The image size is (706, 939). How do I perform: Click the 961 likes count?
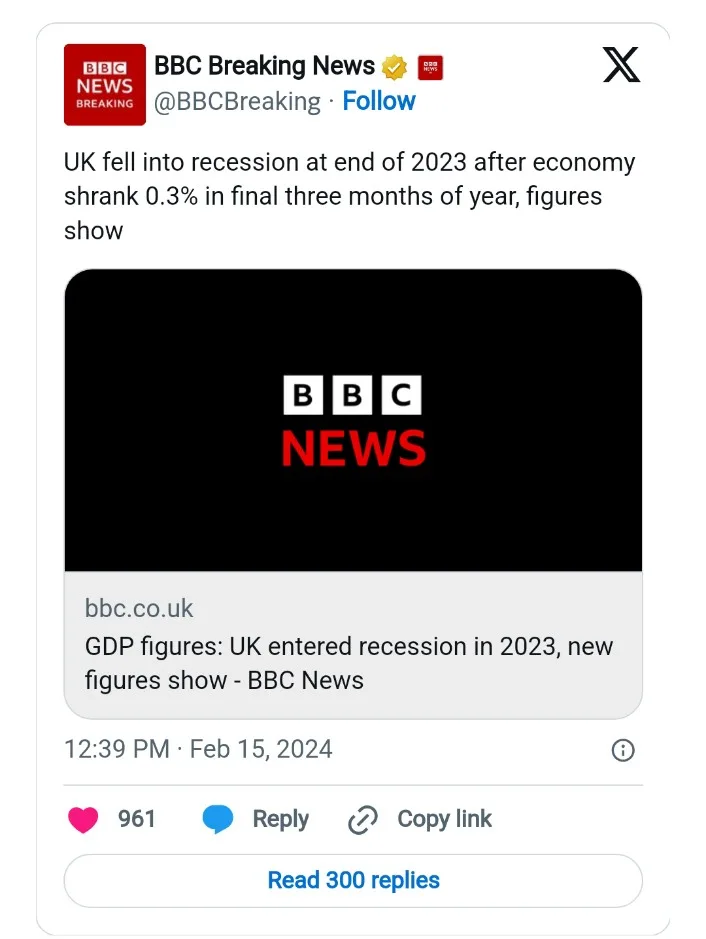coord(137,820)
